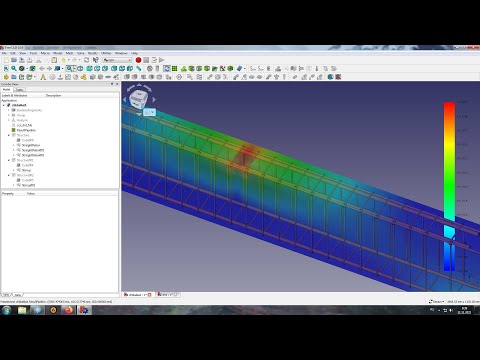Open the Macros dialog icon
480x360 pixels.
coord(154,60)
